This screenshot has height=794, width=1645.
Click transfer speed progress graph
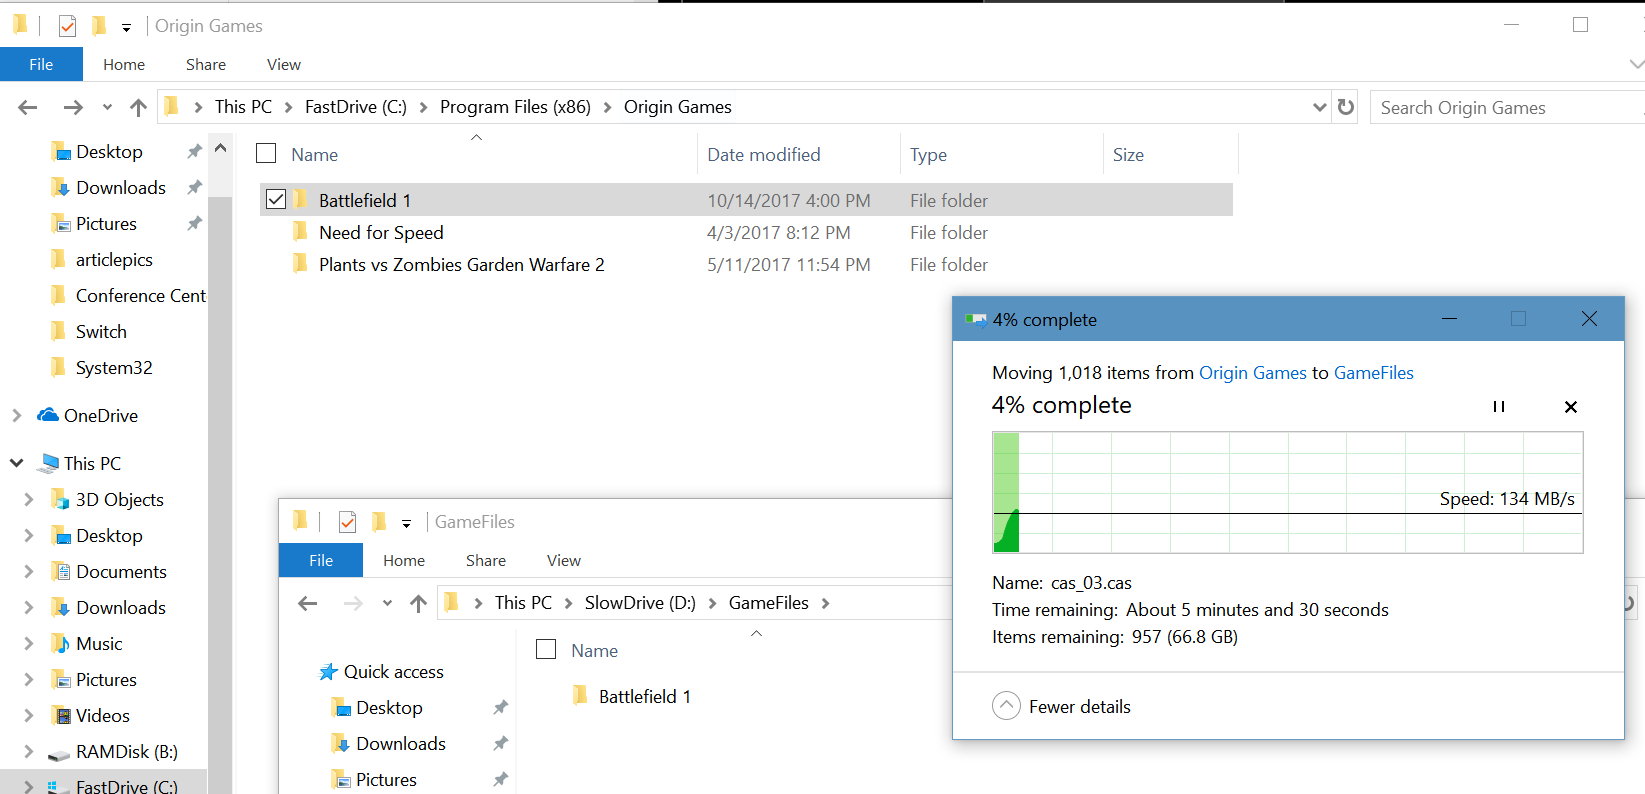point(1288,492)
